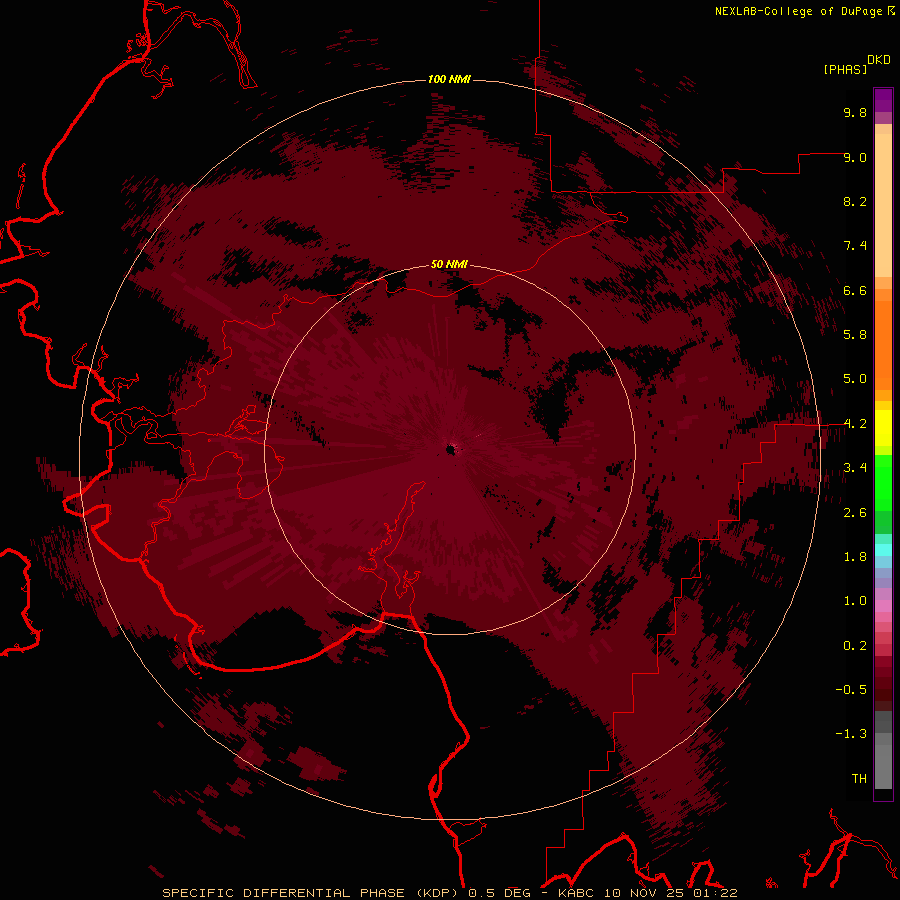Click the -1.3 scale value

point(851,734)
